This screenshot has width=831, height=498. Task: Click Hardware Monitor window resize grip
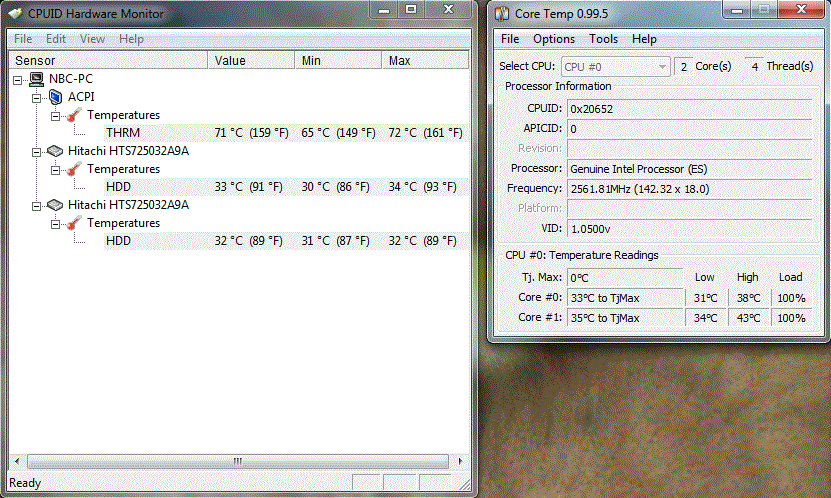point(464,484)
